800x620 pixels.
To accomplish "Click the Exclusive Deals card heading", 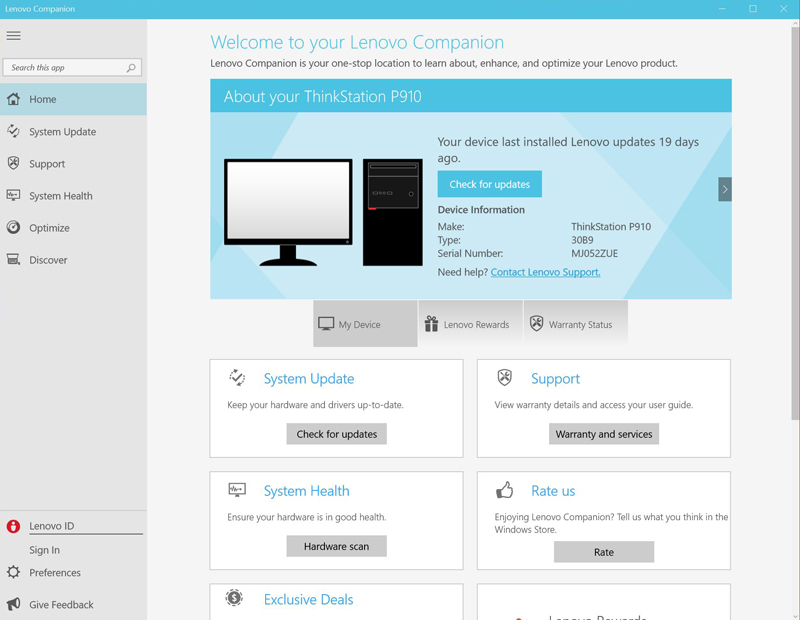I will point(308,600).
